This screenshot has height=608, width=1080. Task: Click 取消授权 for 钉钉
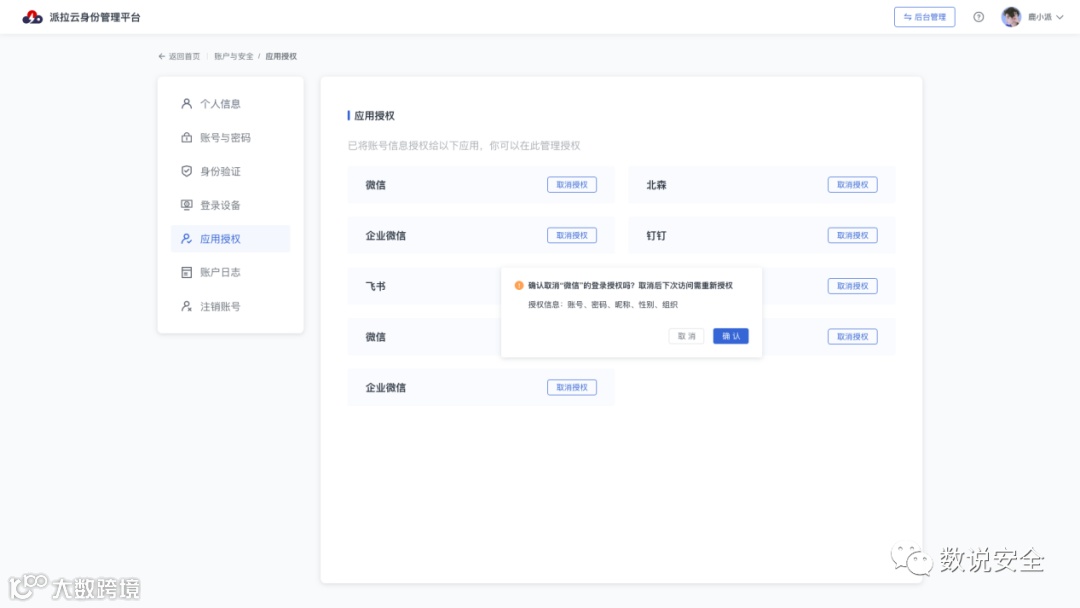pos(852,235)
